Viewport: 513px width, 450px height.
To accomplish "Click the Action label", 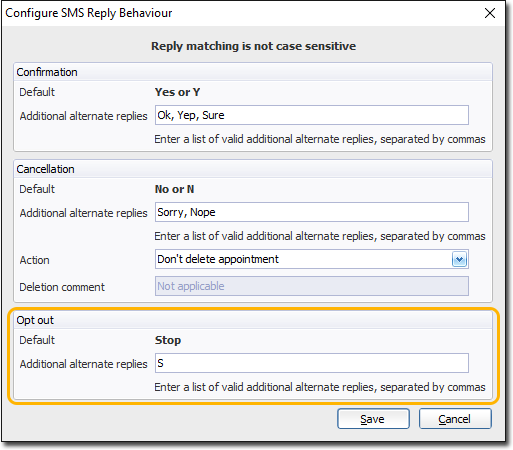I will [x=34, y=260].
